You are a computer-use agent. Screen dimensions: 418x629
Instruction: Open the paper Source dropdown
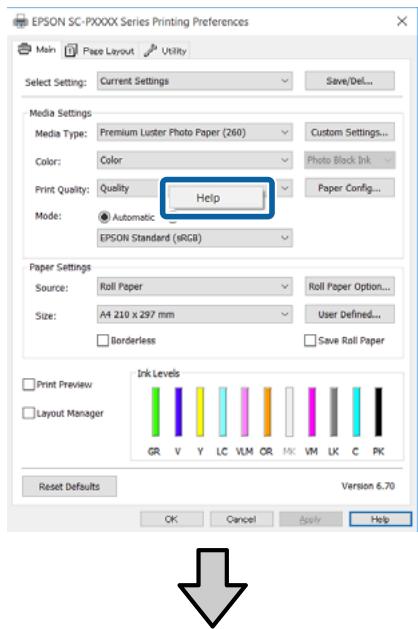(x=195, y=287)
